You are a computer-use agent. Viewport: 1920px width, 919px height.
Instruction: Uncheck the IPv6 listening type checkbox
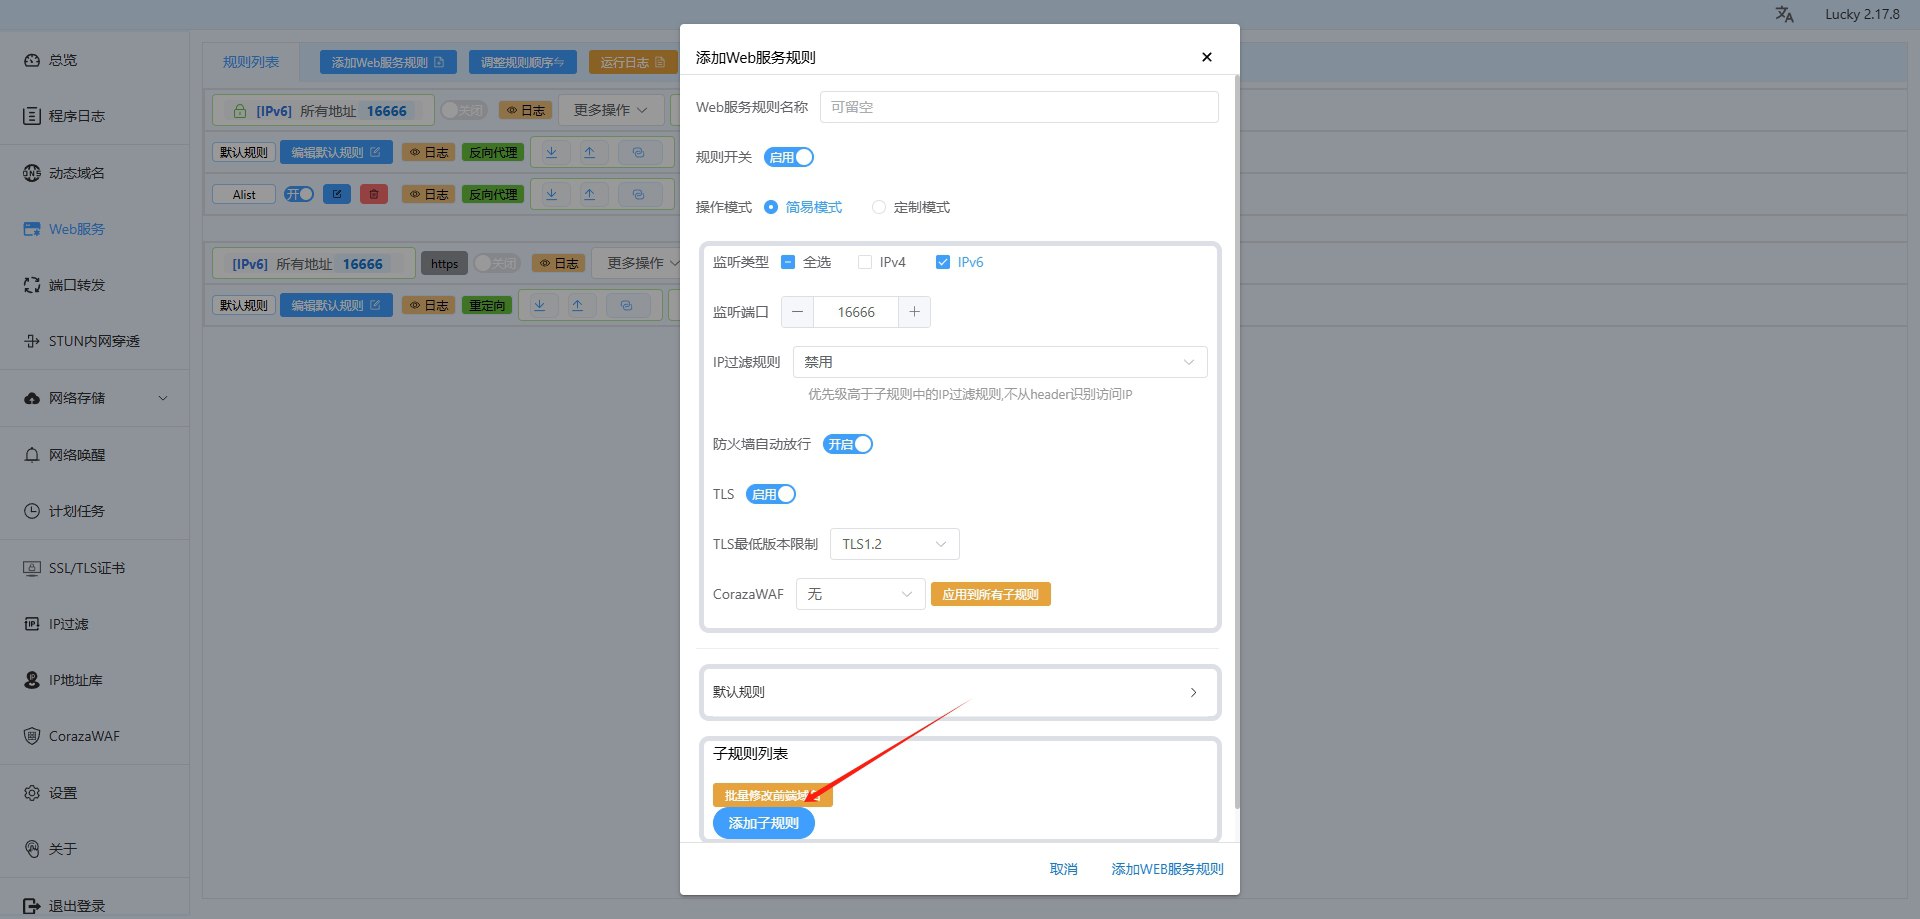coord(942,262)
